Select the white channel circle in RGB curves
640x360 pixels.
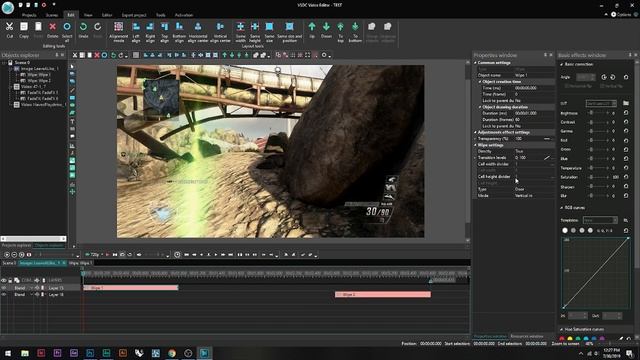click(x=565, y=231)
